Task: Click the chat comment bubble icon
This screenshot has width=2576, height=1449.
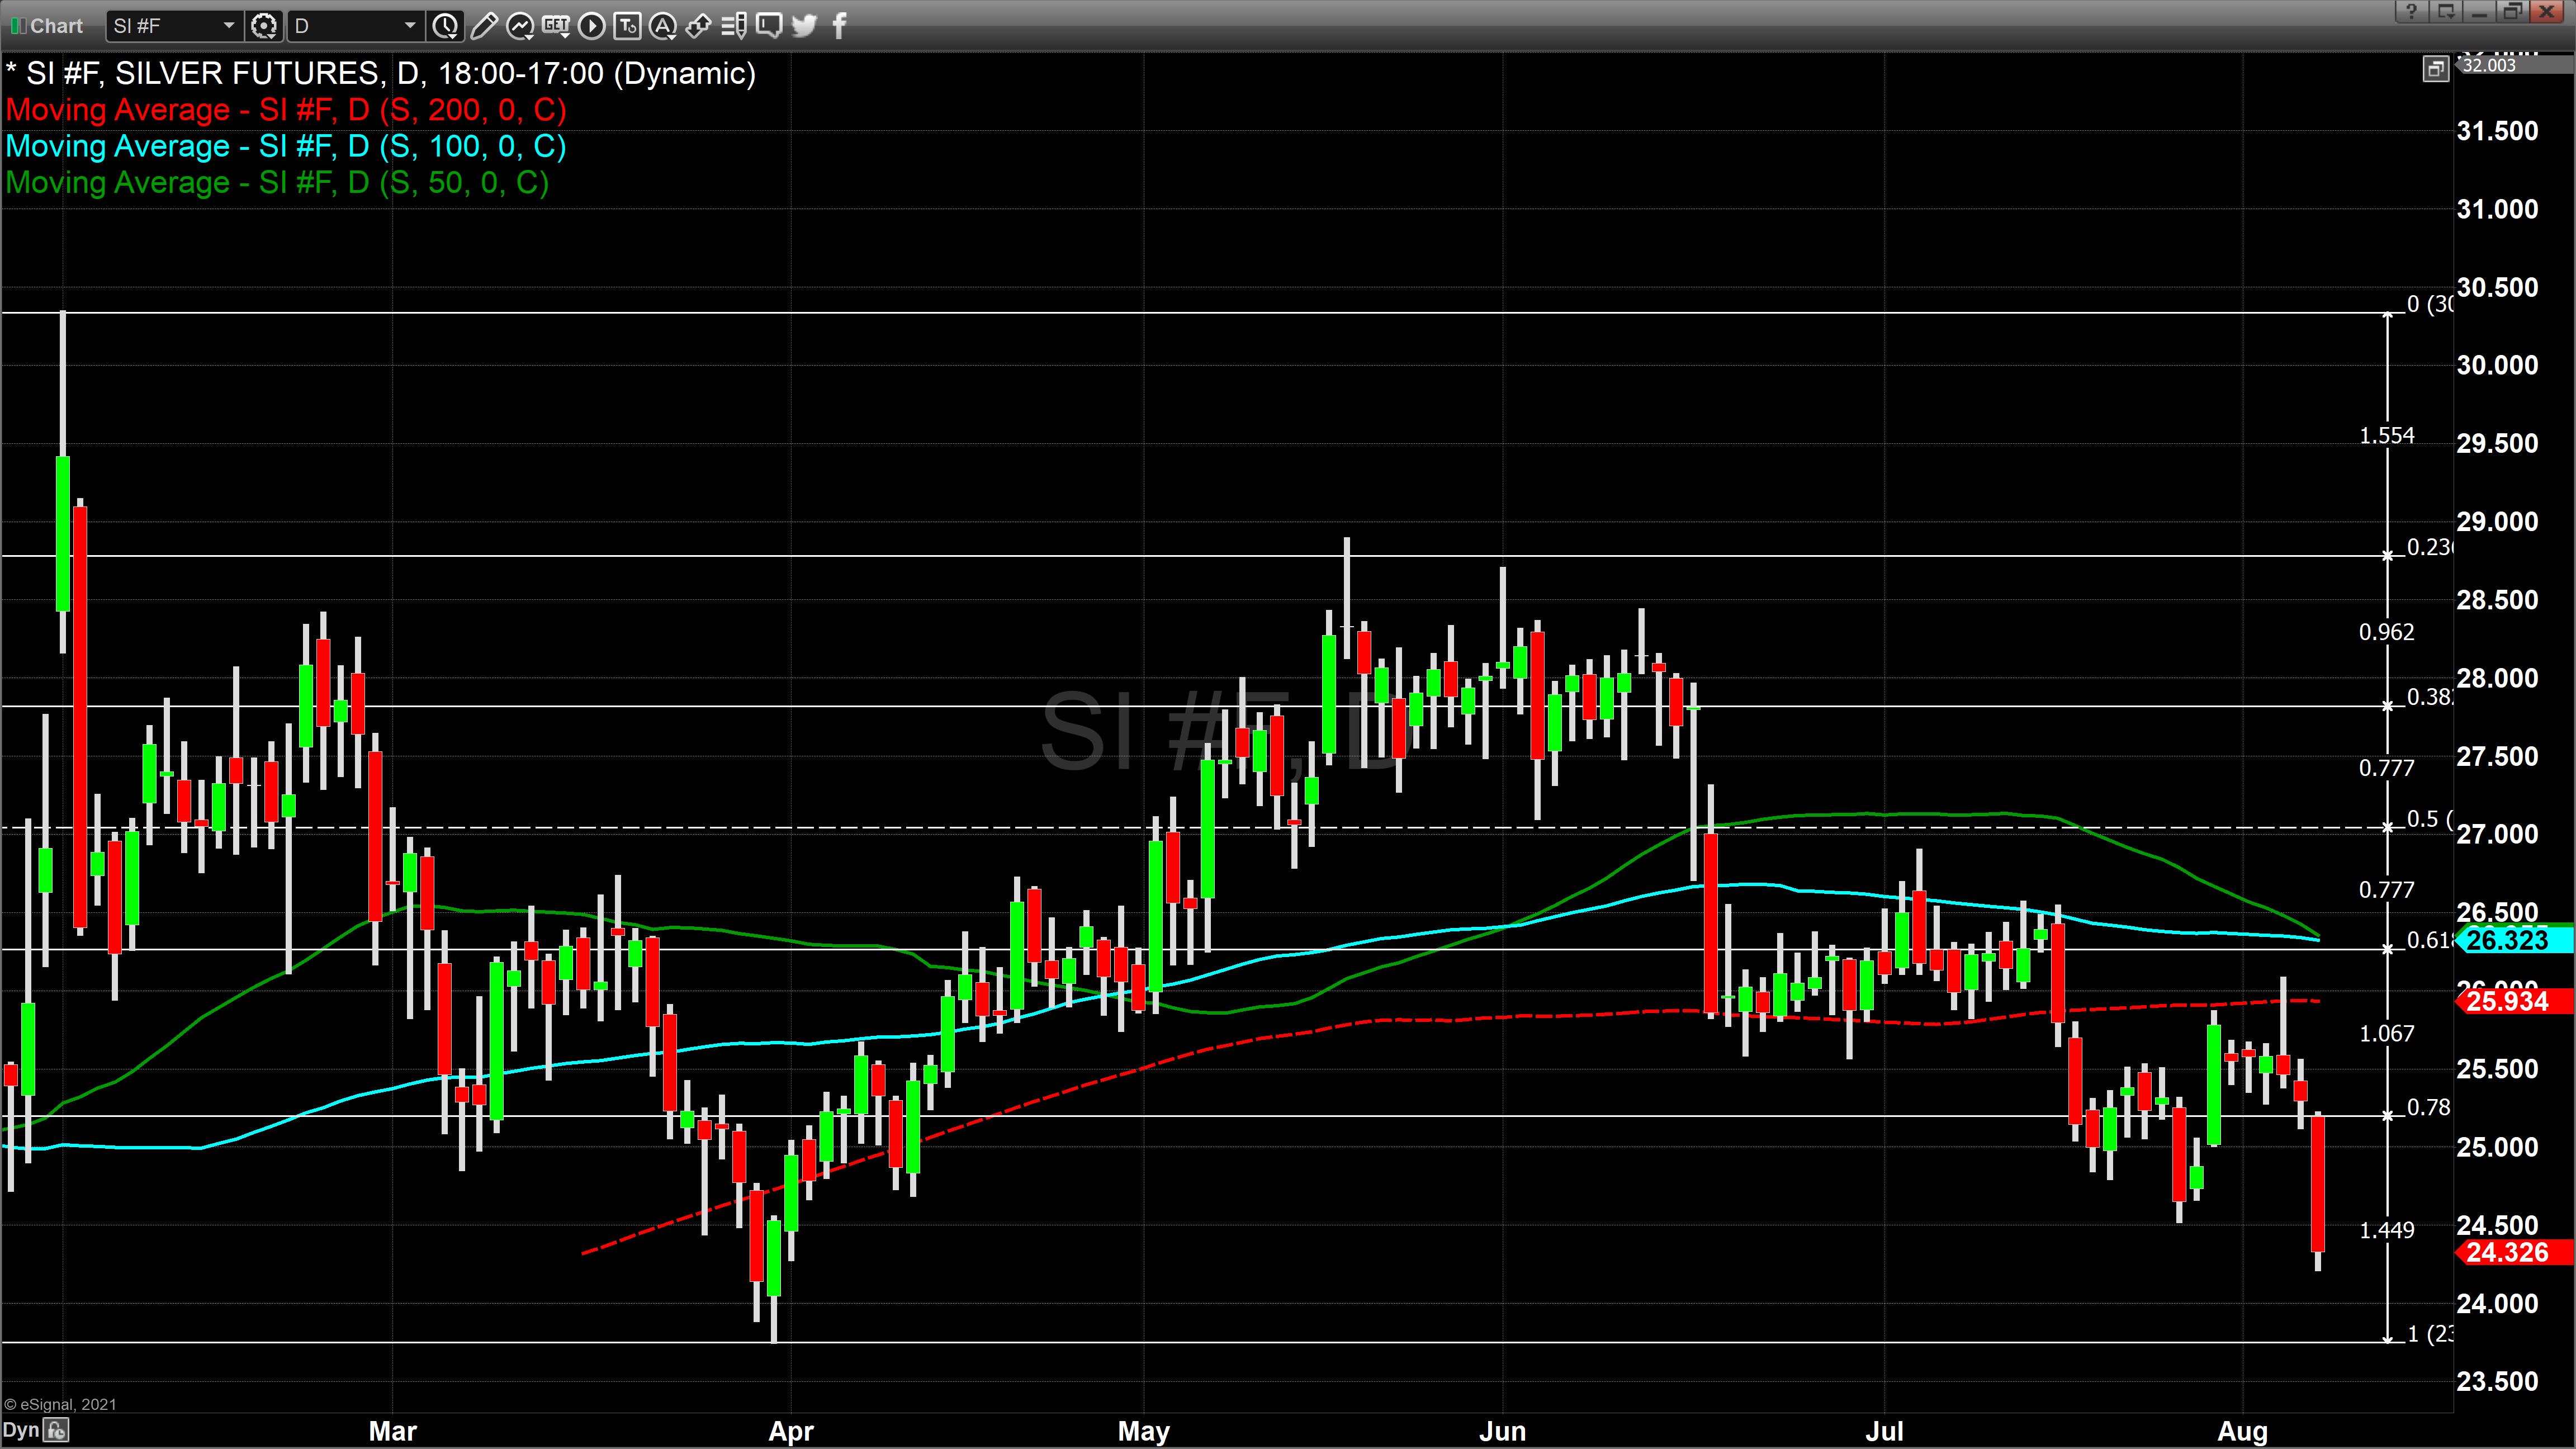Action: (x=769, y=26)
